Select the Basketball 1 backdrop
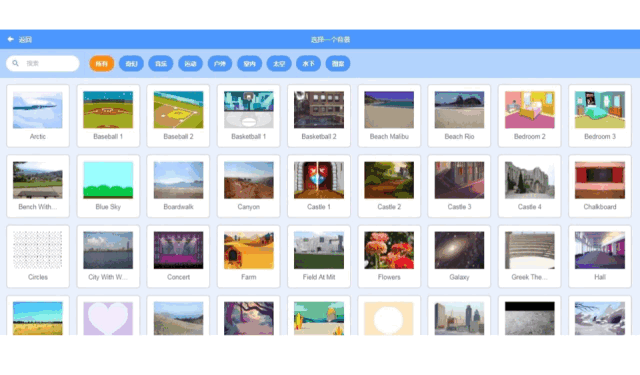 (249, 116)
